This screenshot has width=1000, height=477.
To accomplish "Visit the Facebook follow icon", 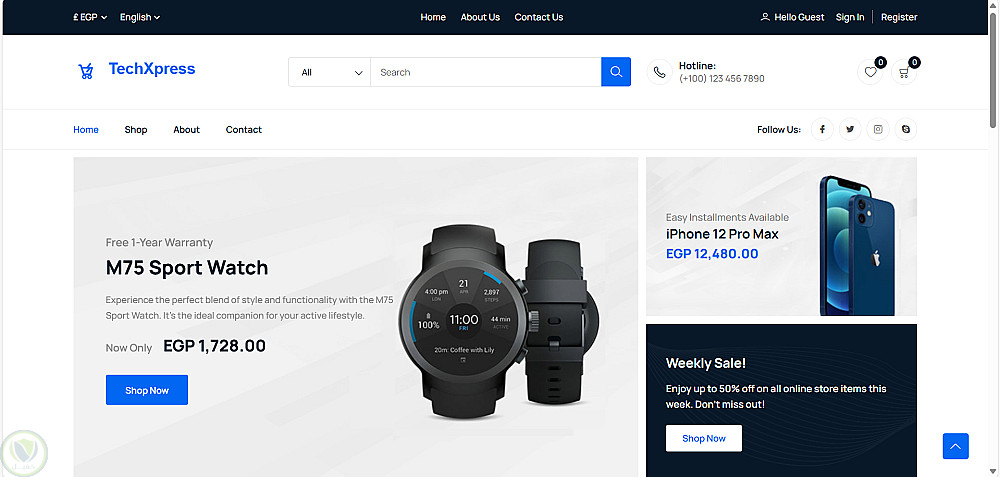I will point(822,129).
